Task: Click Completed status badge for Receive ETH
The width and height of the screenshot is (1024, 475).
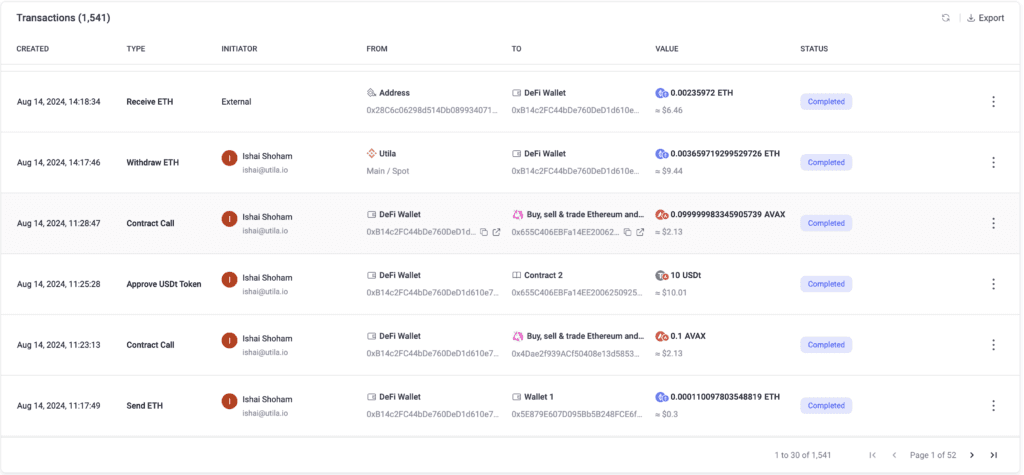Action: (826, 102)
